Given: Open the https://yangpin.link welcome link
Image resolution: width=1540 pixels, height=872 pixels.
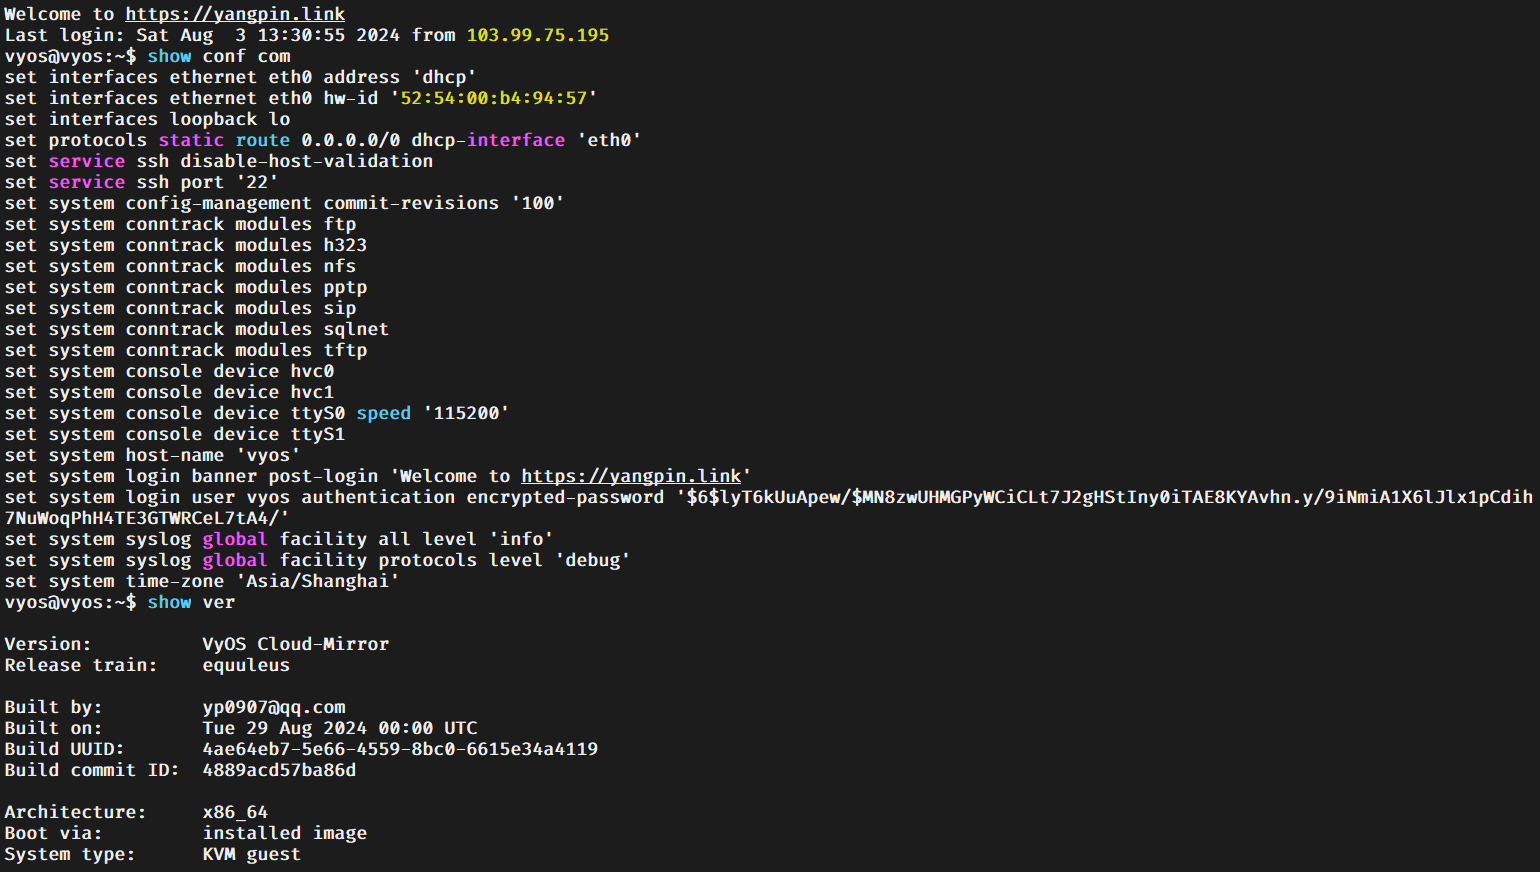Looking at the screenshot, I should (x=235, y=14).
